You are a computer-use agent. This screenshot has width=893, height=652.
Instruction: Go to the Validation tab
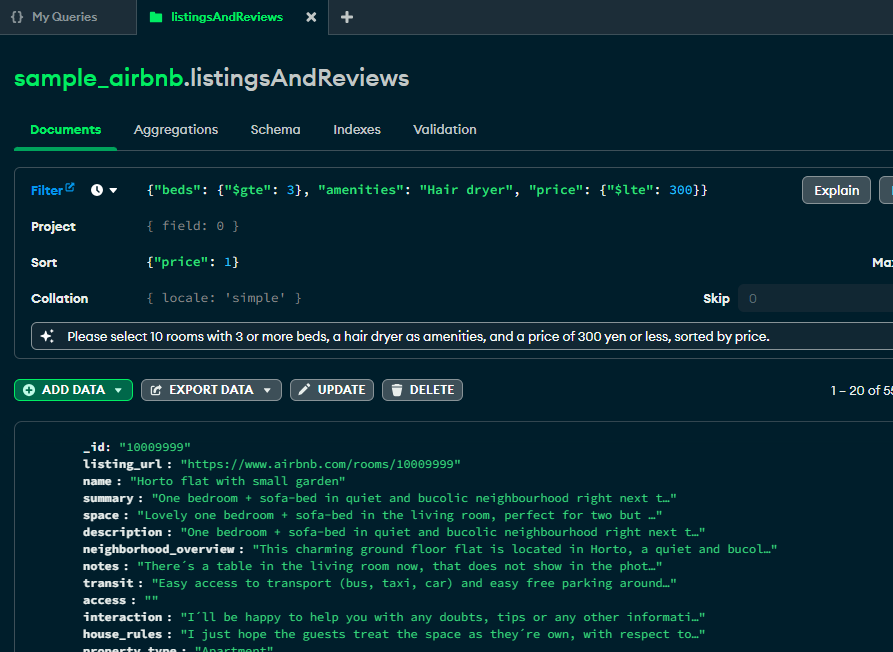(x=445, y=130)
